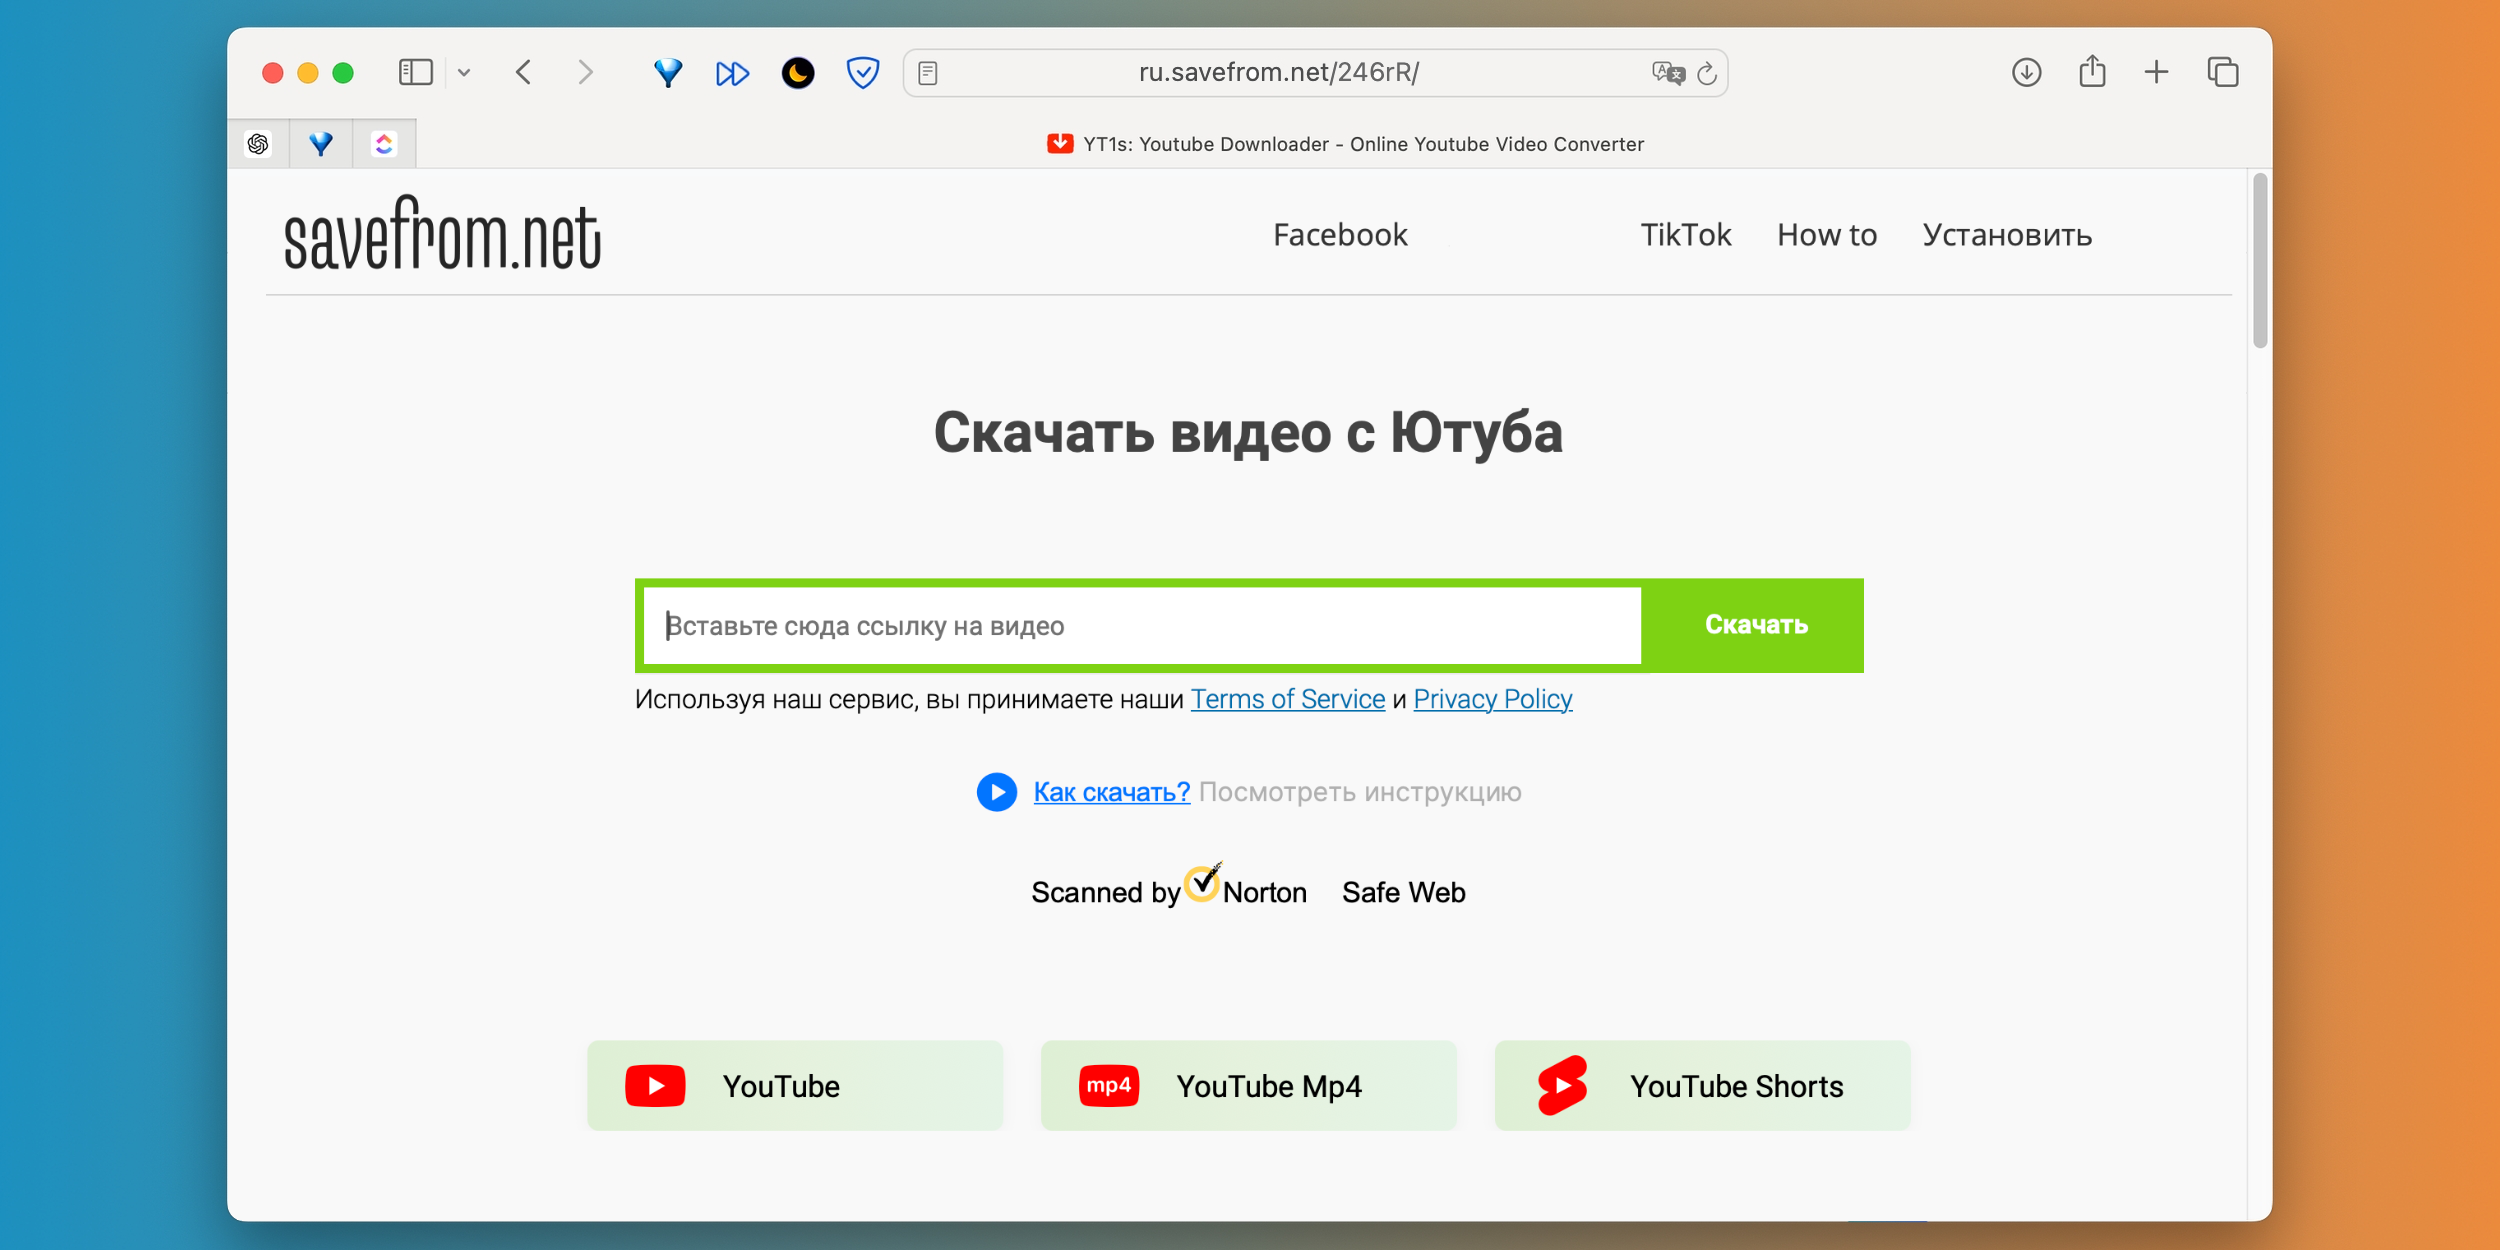Switch to the ClickUp pinned tab

(384, 144)
